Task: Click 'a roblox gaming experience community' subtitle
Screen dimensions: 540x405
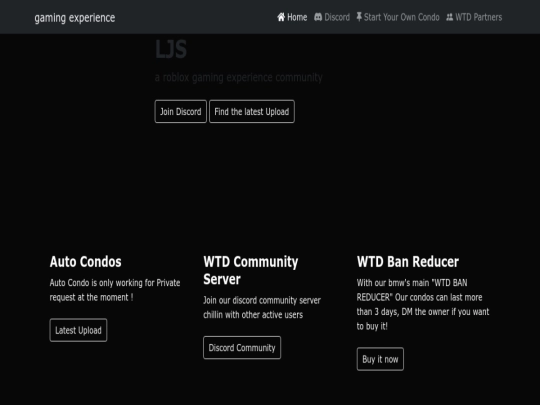Action: coord(238,77)
